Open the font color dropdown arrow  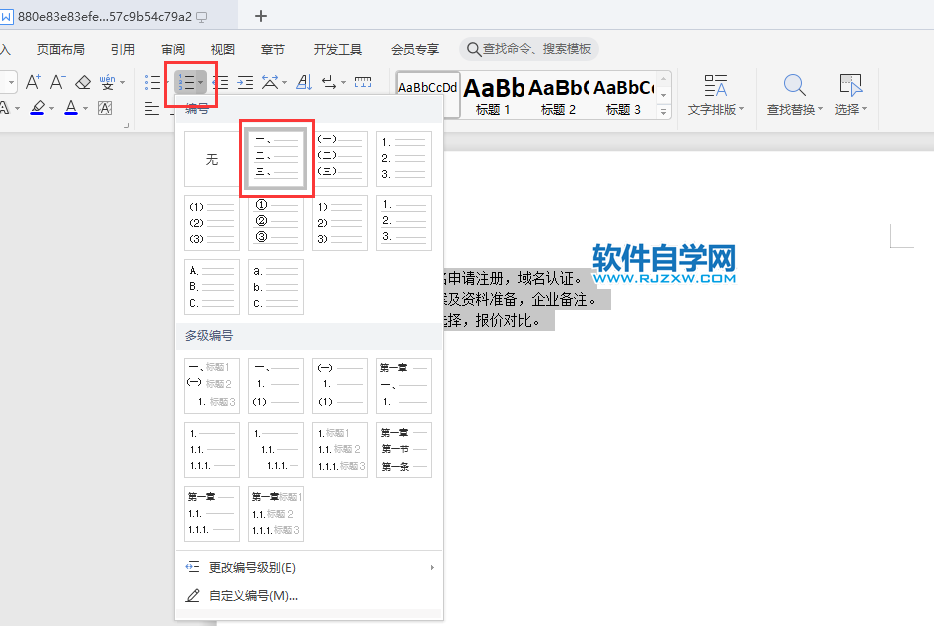coord(85,108)
